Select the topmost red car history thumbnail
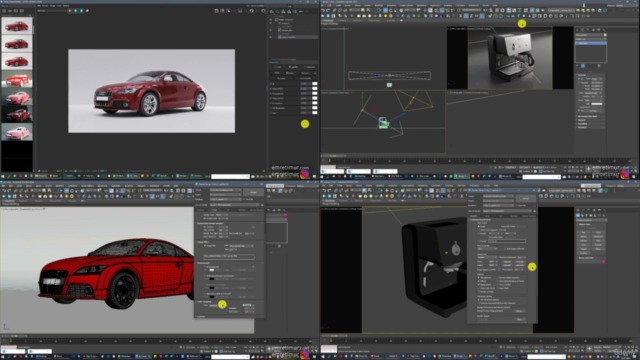Viewport: 640px width, 360px height. (x=17, y=26)
